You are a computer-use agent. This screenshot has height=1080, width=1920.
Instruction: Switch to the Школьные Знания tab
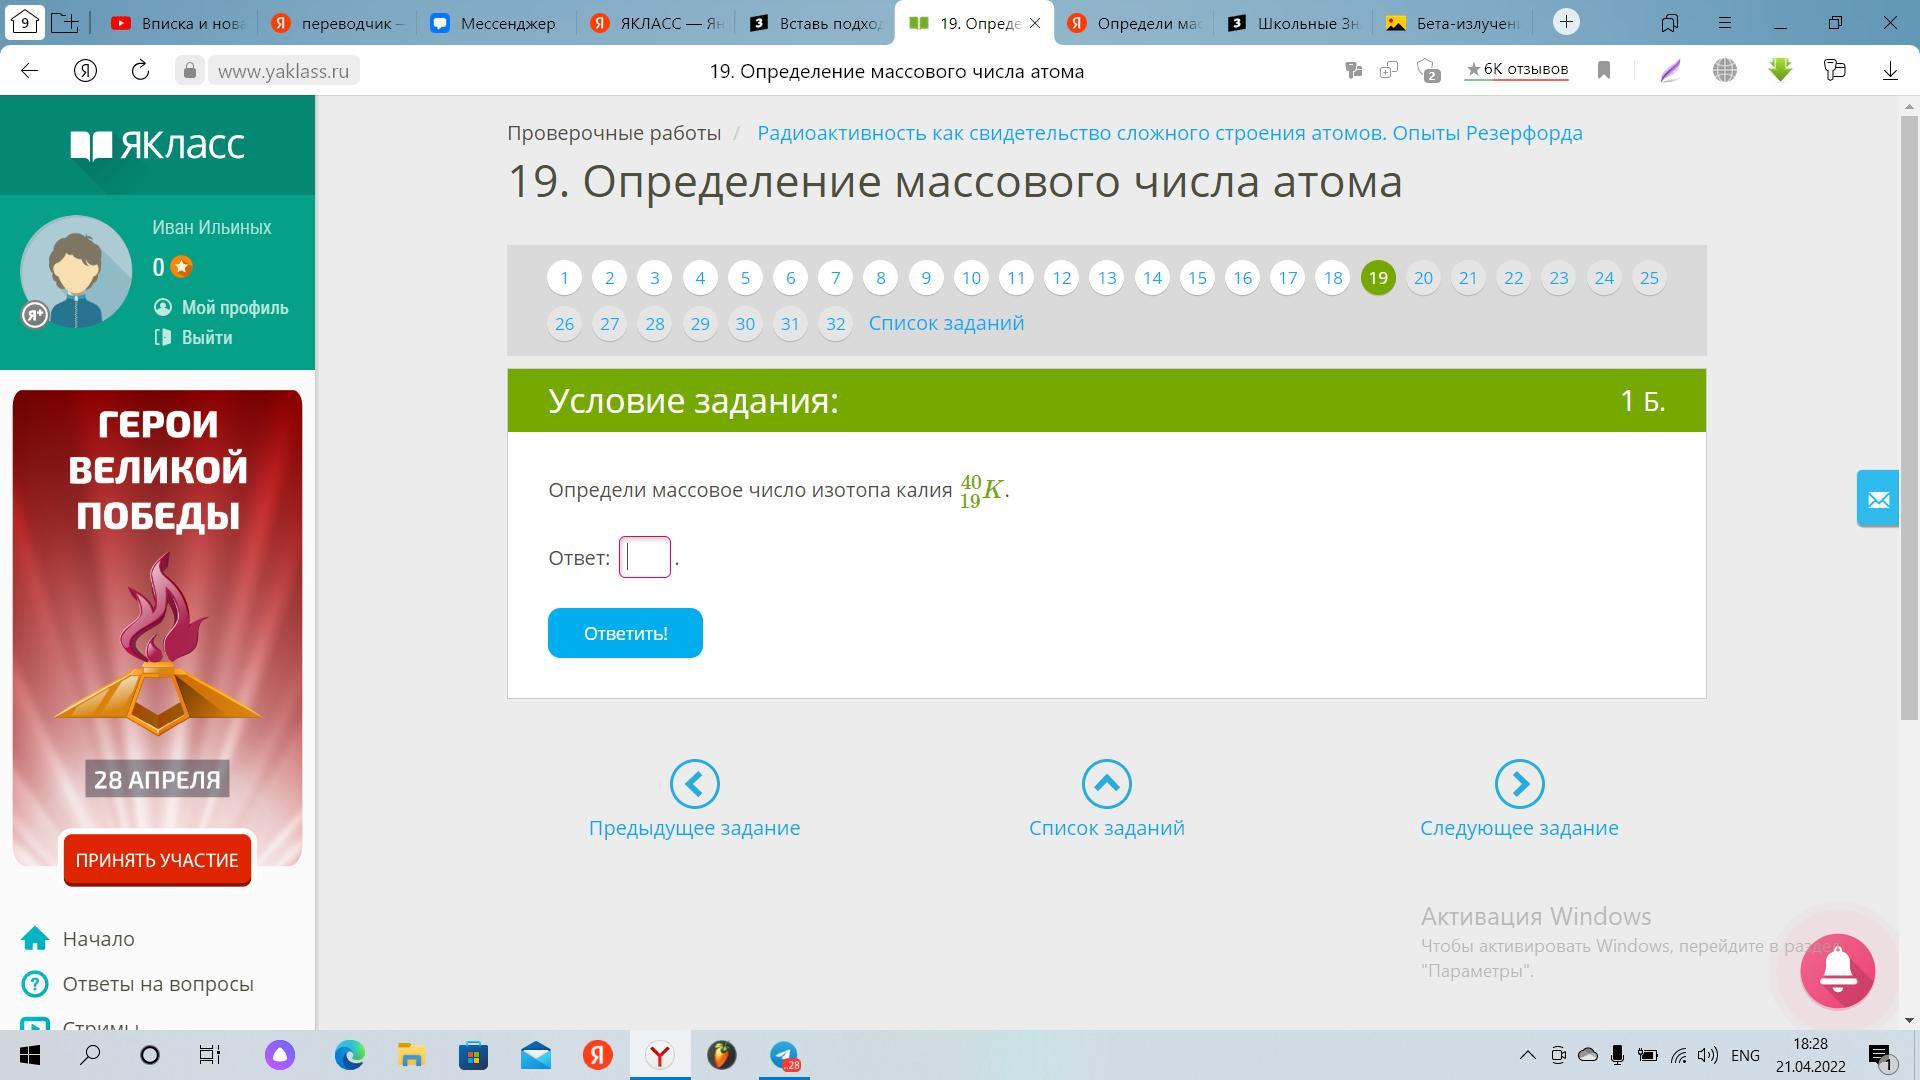(x=1294, y=23)
